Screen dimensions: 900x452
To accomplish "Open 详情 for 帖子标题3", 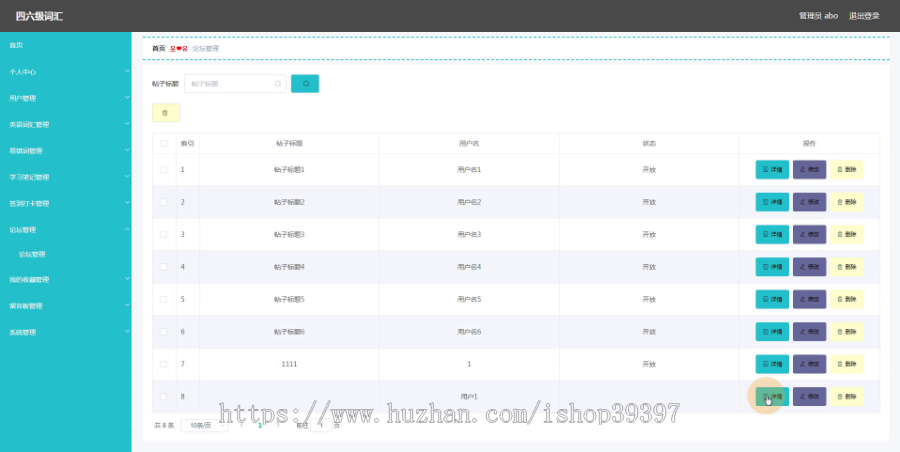I will pyautogui.click(x=772, y=234).
